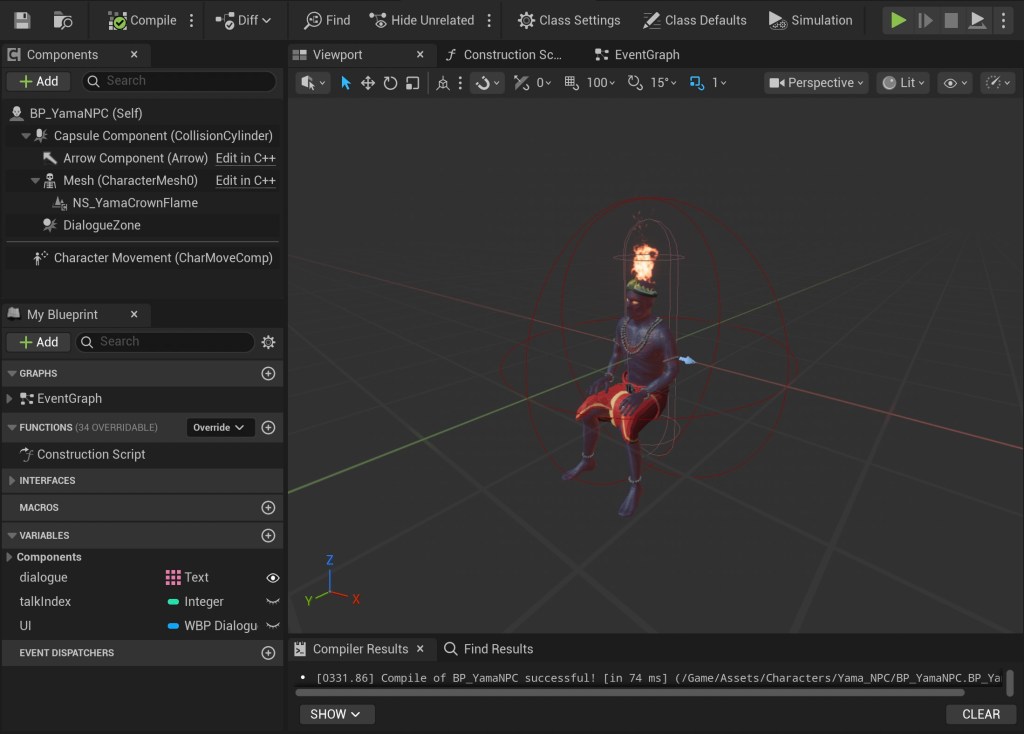Select the scale gizmo tool
The height and width of the screenshot is (734, 1024).
click(x=412, y=83)
